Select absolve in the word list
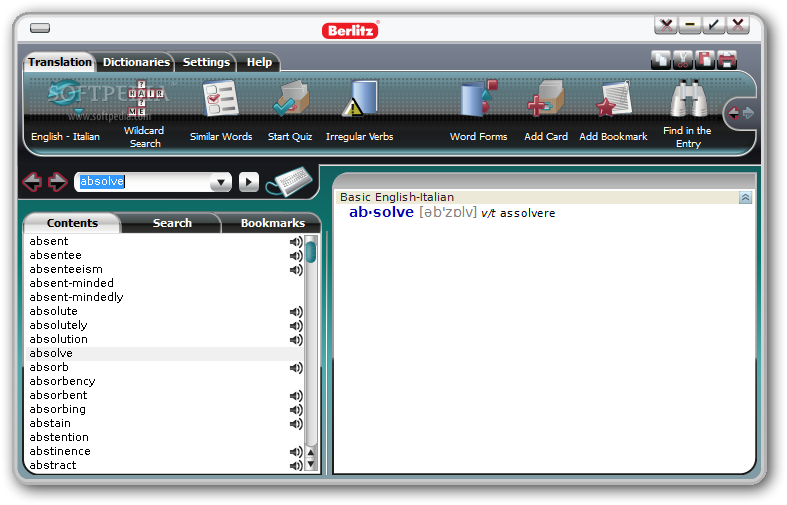Screen dimensions: 787x505 click(164, 353)
